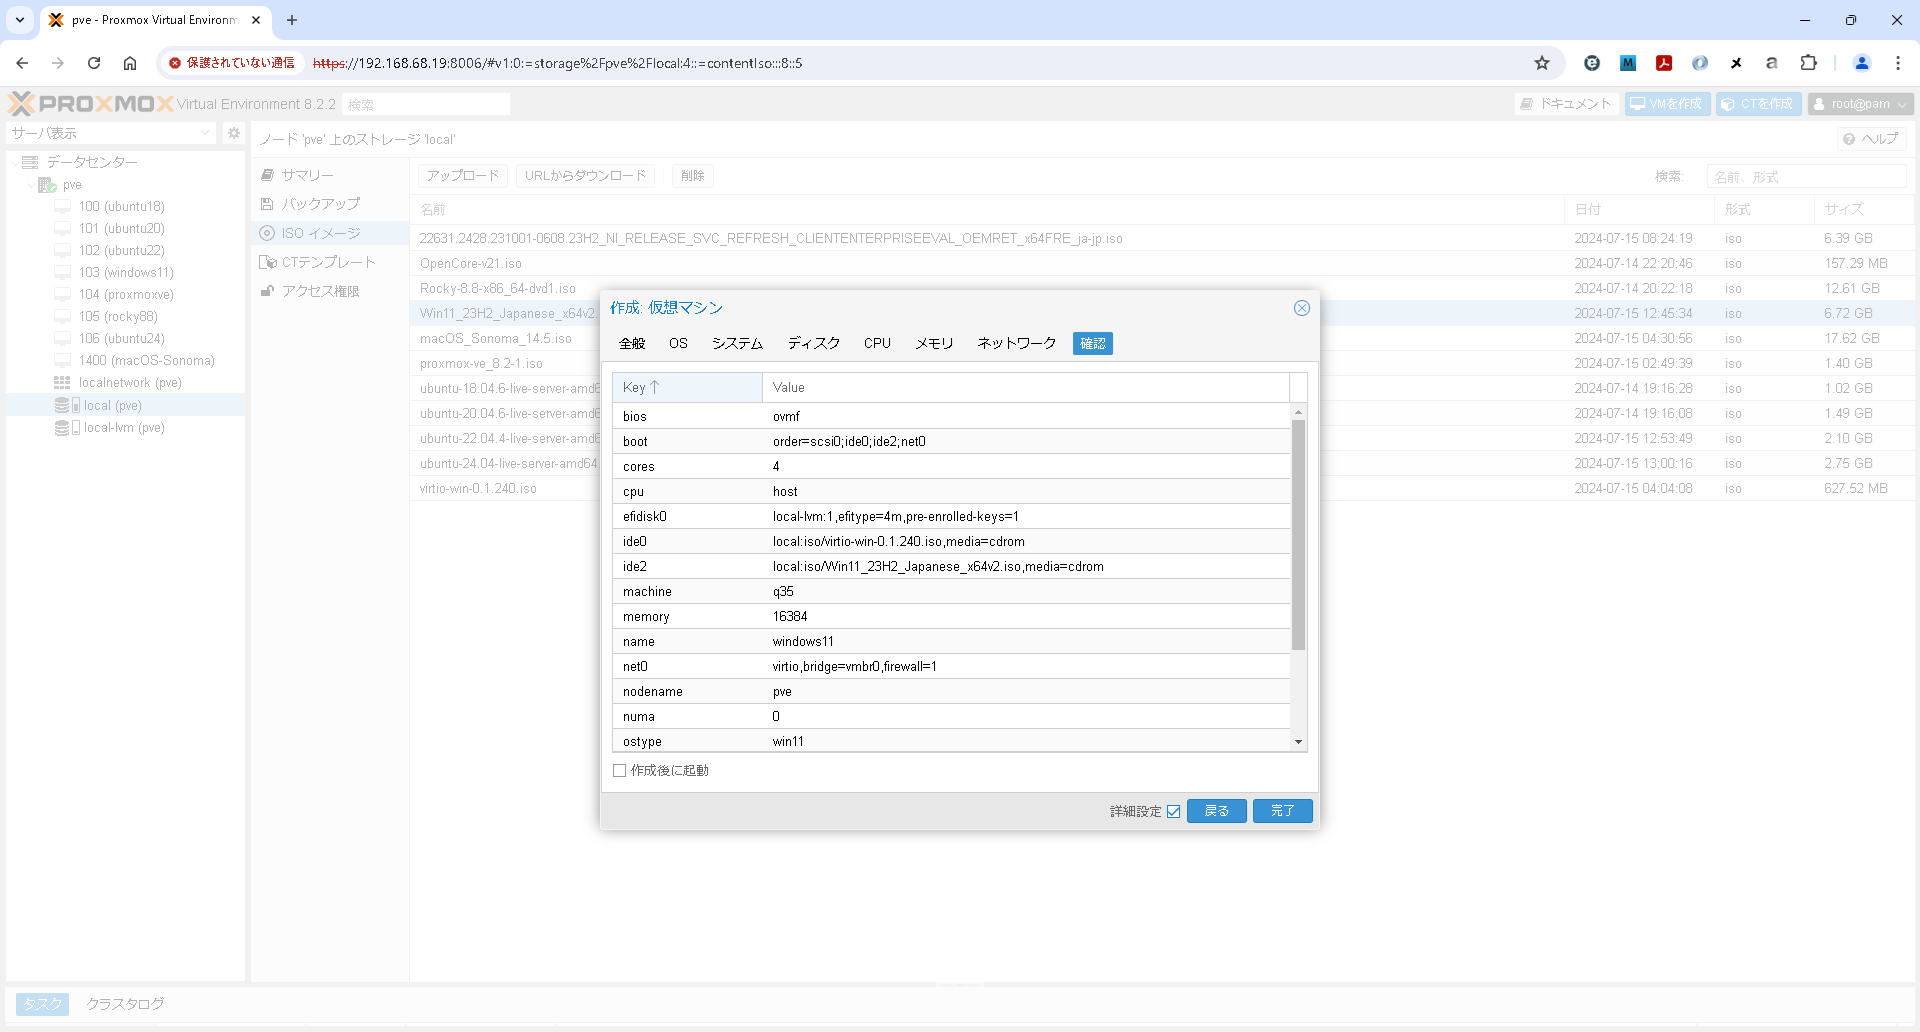Click the Upload button

point(463,176)
